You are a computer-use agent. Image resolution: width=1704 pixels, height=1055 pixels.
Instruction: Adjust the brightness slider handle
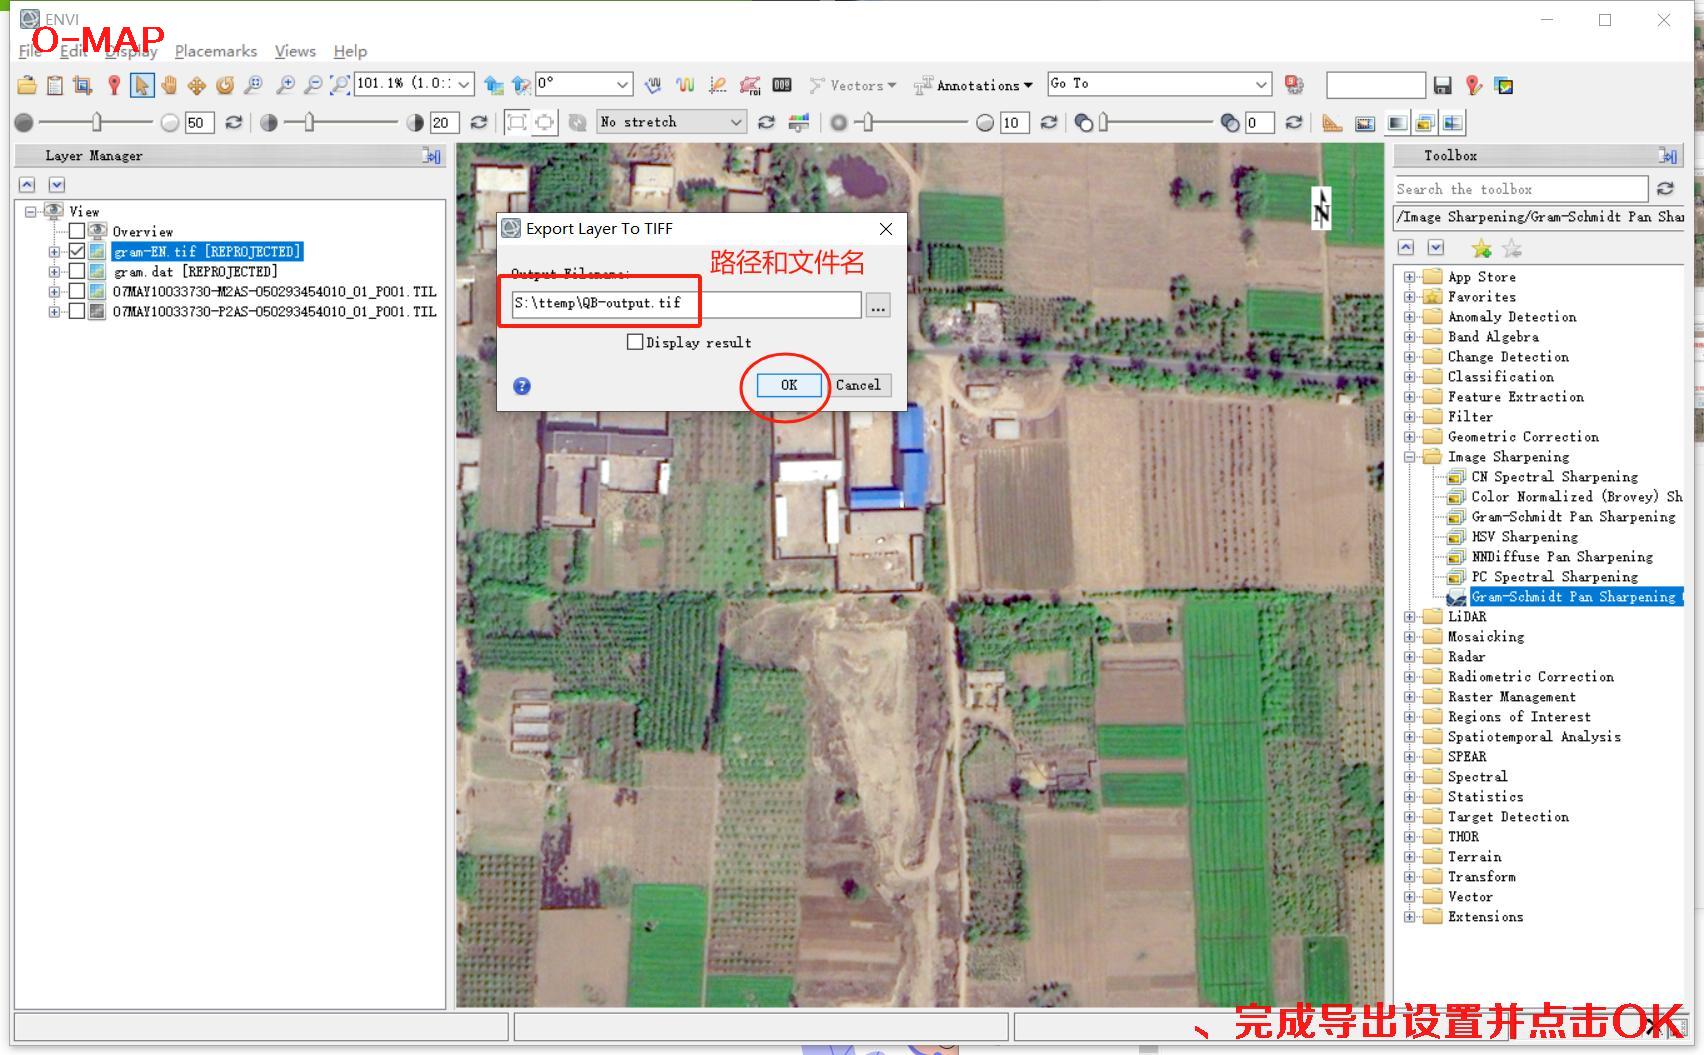pos(97,122)
